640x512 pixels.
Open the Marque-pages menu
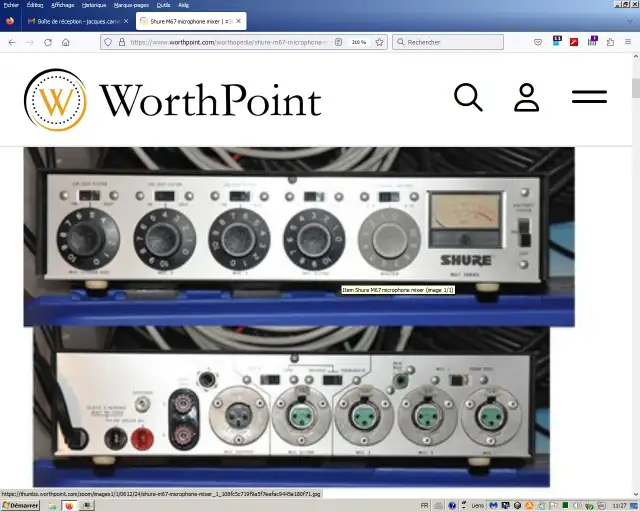click(x=131, y=5)
